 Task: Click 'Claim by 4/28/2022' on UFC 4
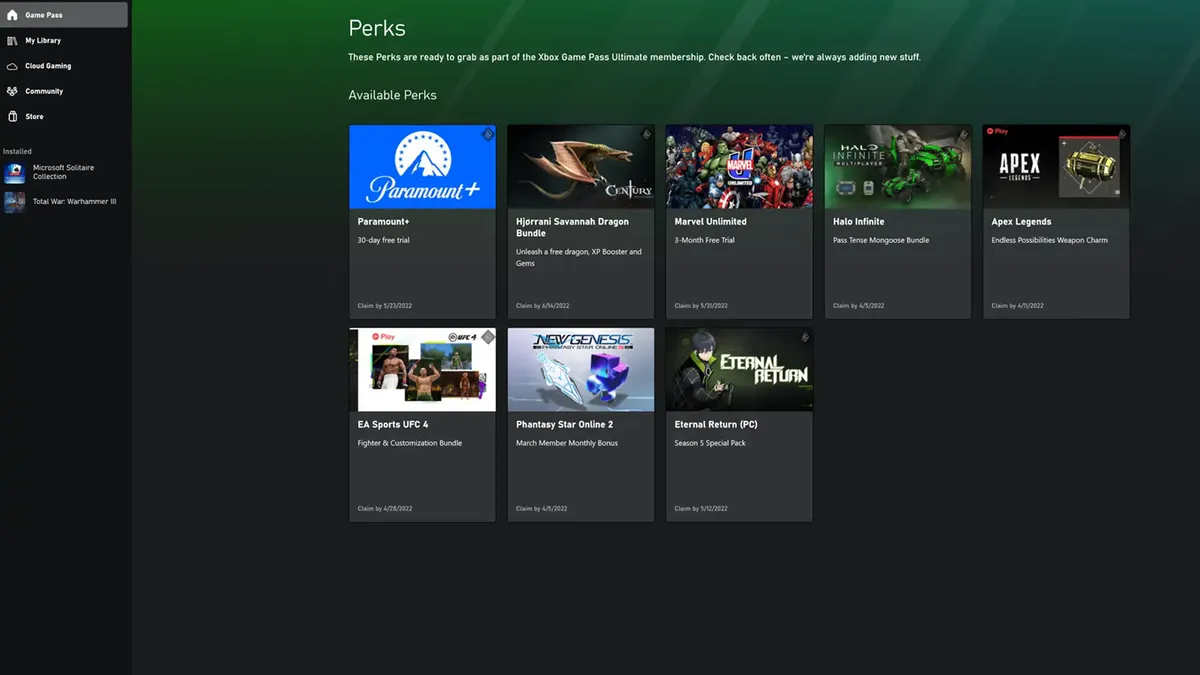[x=384, y=509]
